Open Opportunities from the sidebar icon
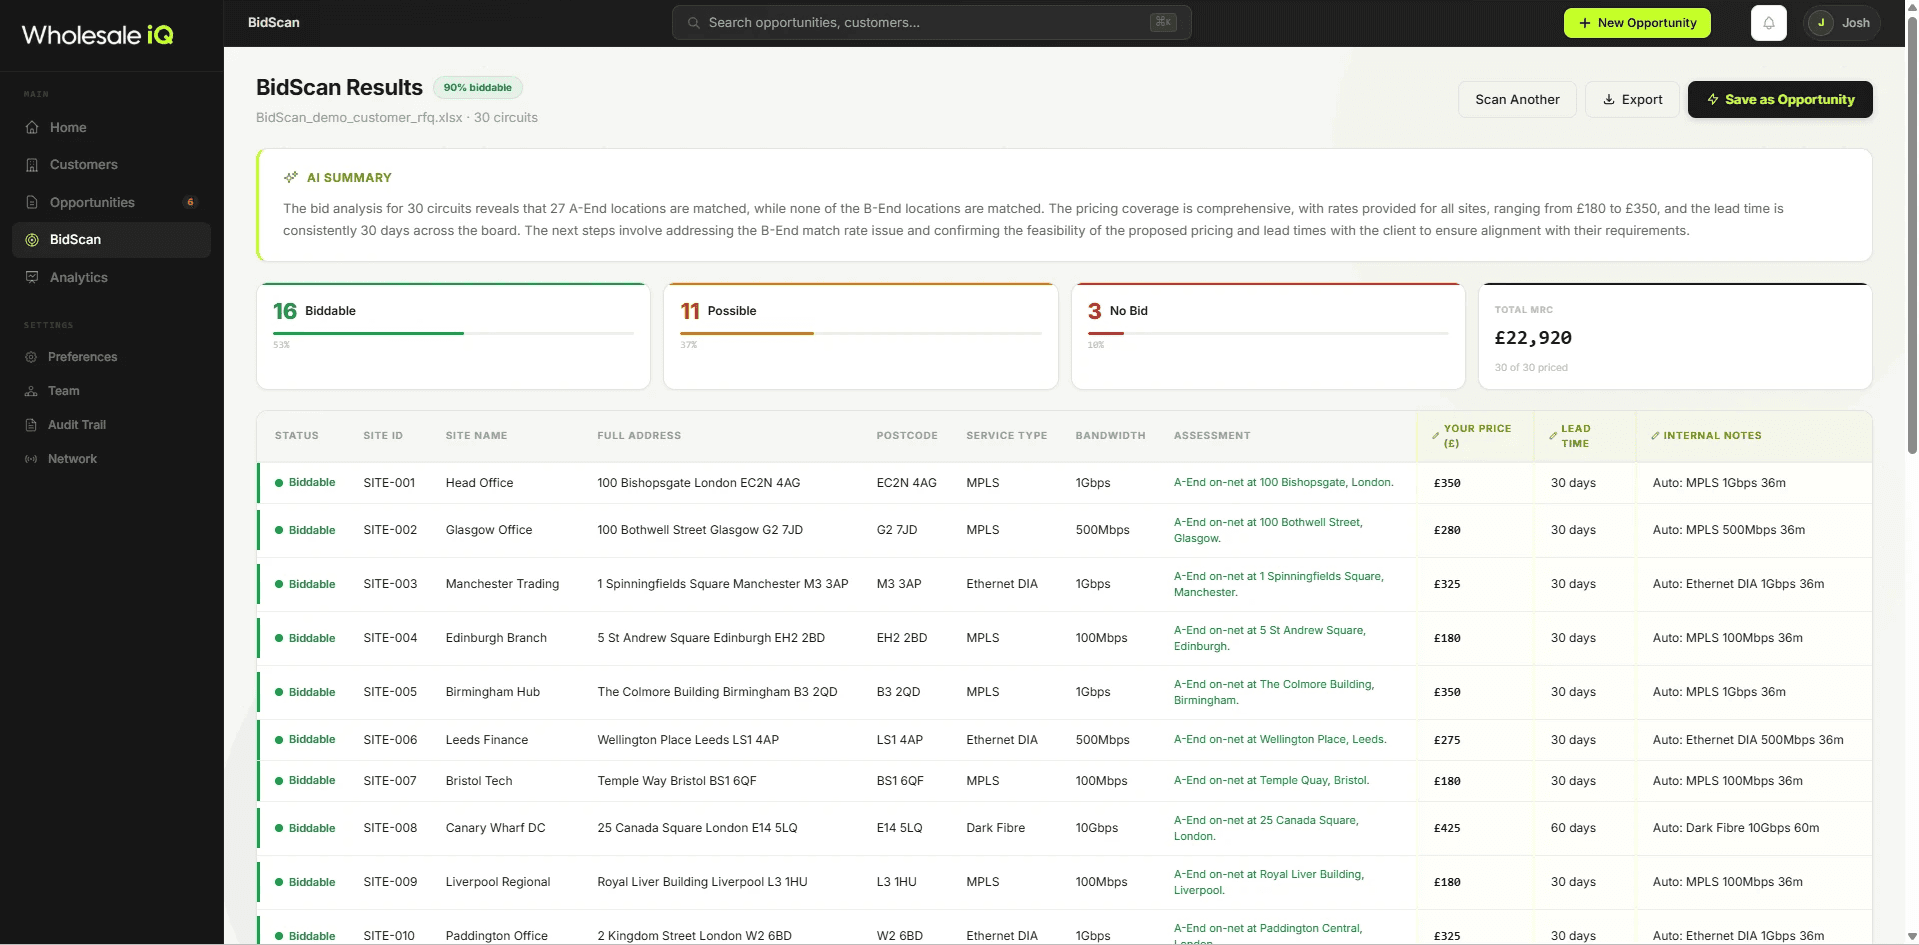This screenshot has height=945, width=1919. pyautogui.click(x=33, y=202)
